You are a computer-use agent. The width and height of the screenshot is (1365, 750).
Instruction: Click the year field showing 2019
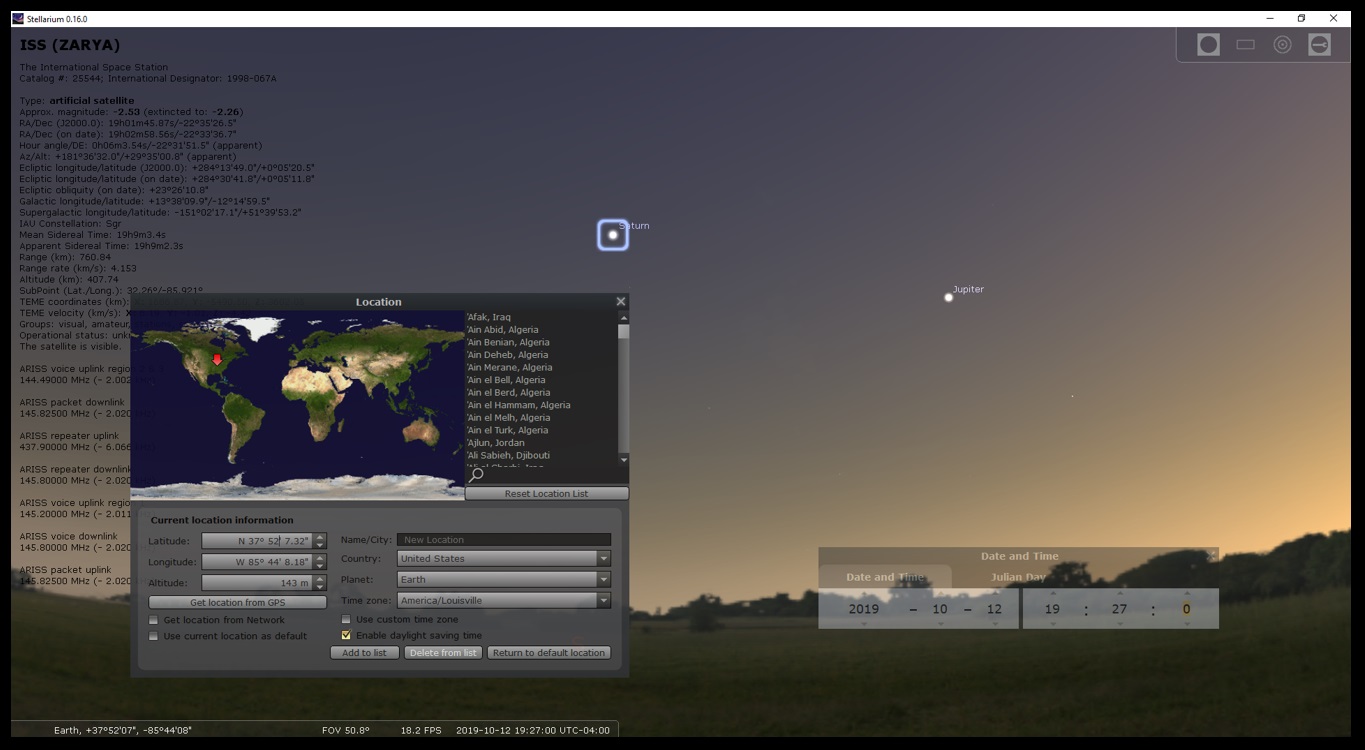click(864, 609)
